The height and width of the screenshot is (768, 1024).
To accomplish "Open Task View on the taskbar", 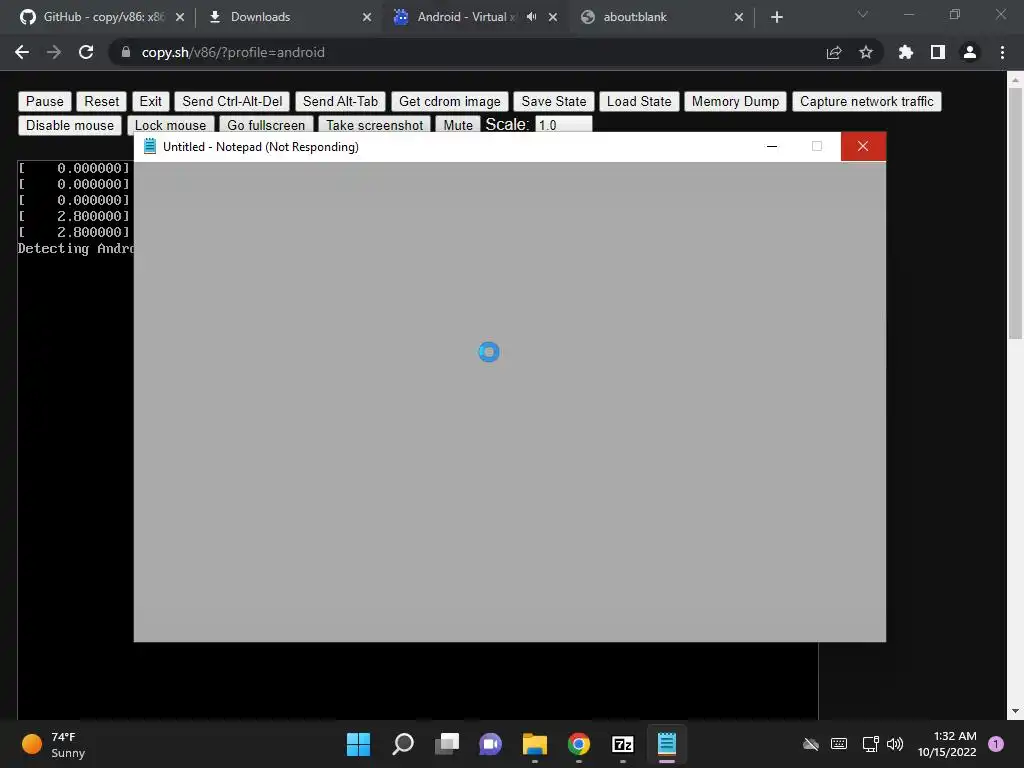I will click(447, 744).
